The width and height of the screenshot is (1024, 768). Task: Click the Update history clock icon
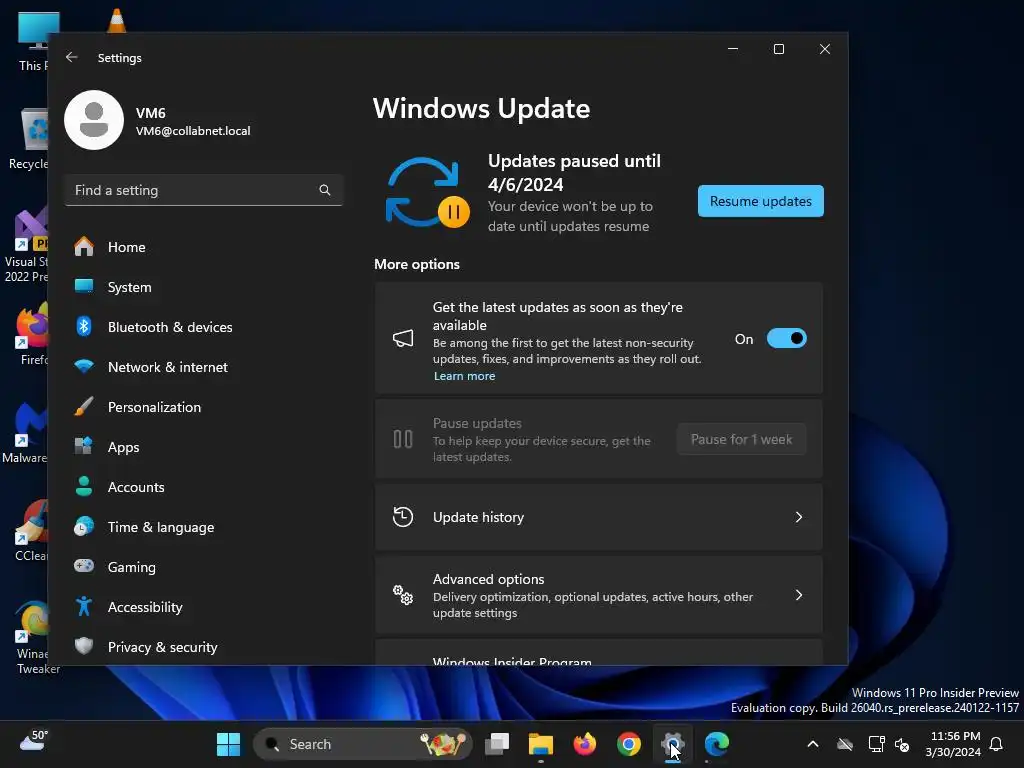[402, 517]
